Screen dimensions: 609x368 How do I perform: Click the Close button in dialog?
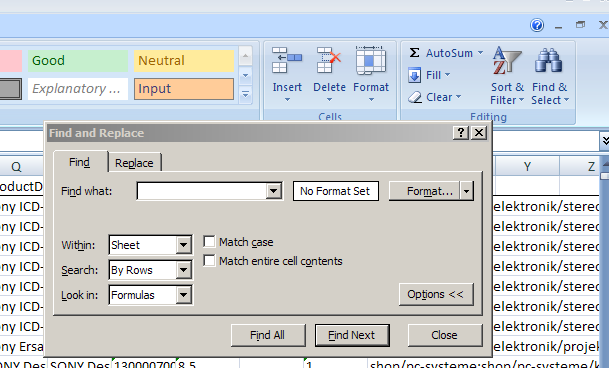445,335
